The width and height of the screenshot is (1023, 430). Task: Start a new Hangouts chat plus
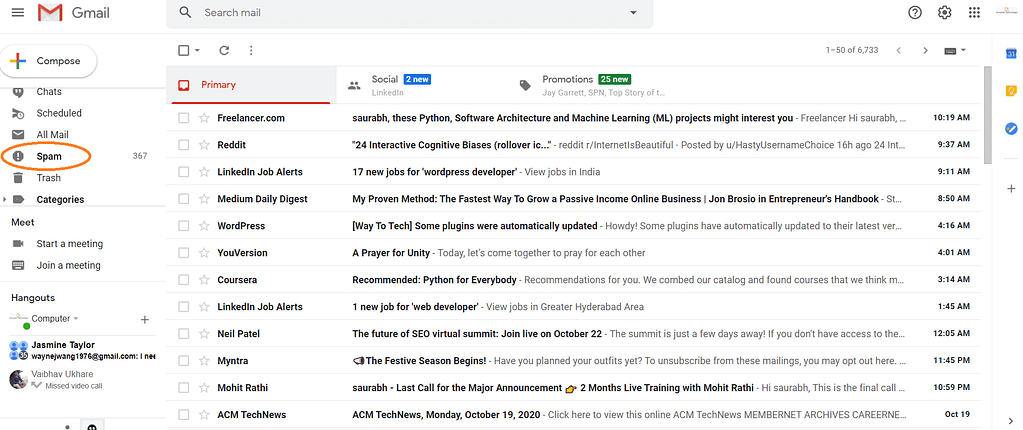click(145, 320)
